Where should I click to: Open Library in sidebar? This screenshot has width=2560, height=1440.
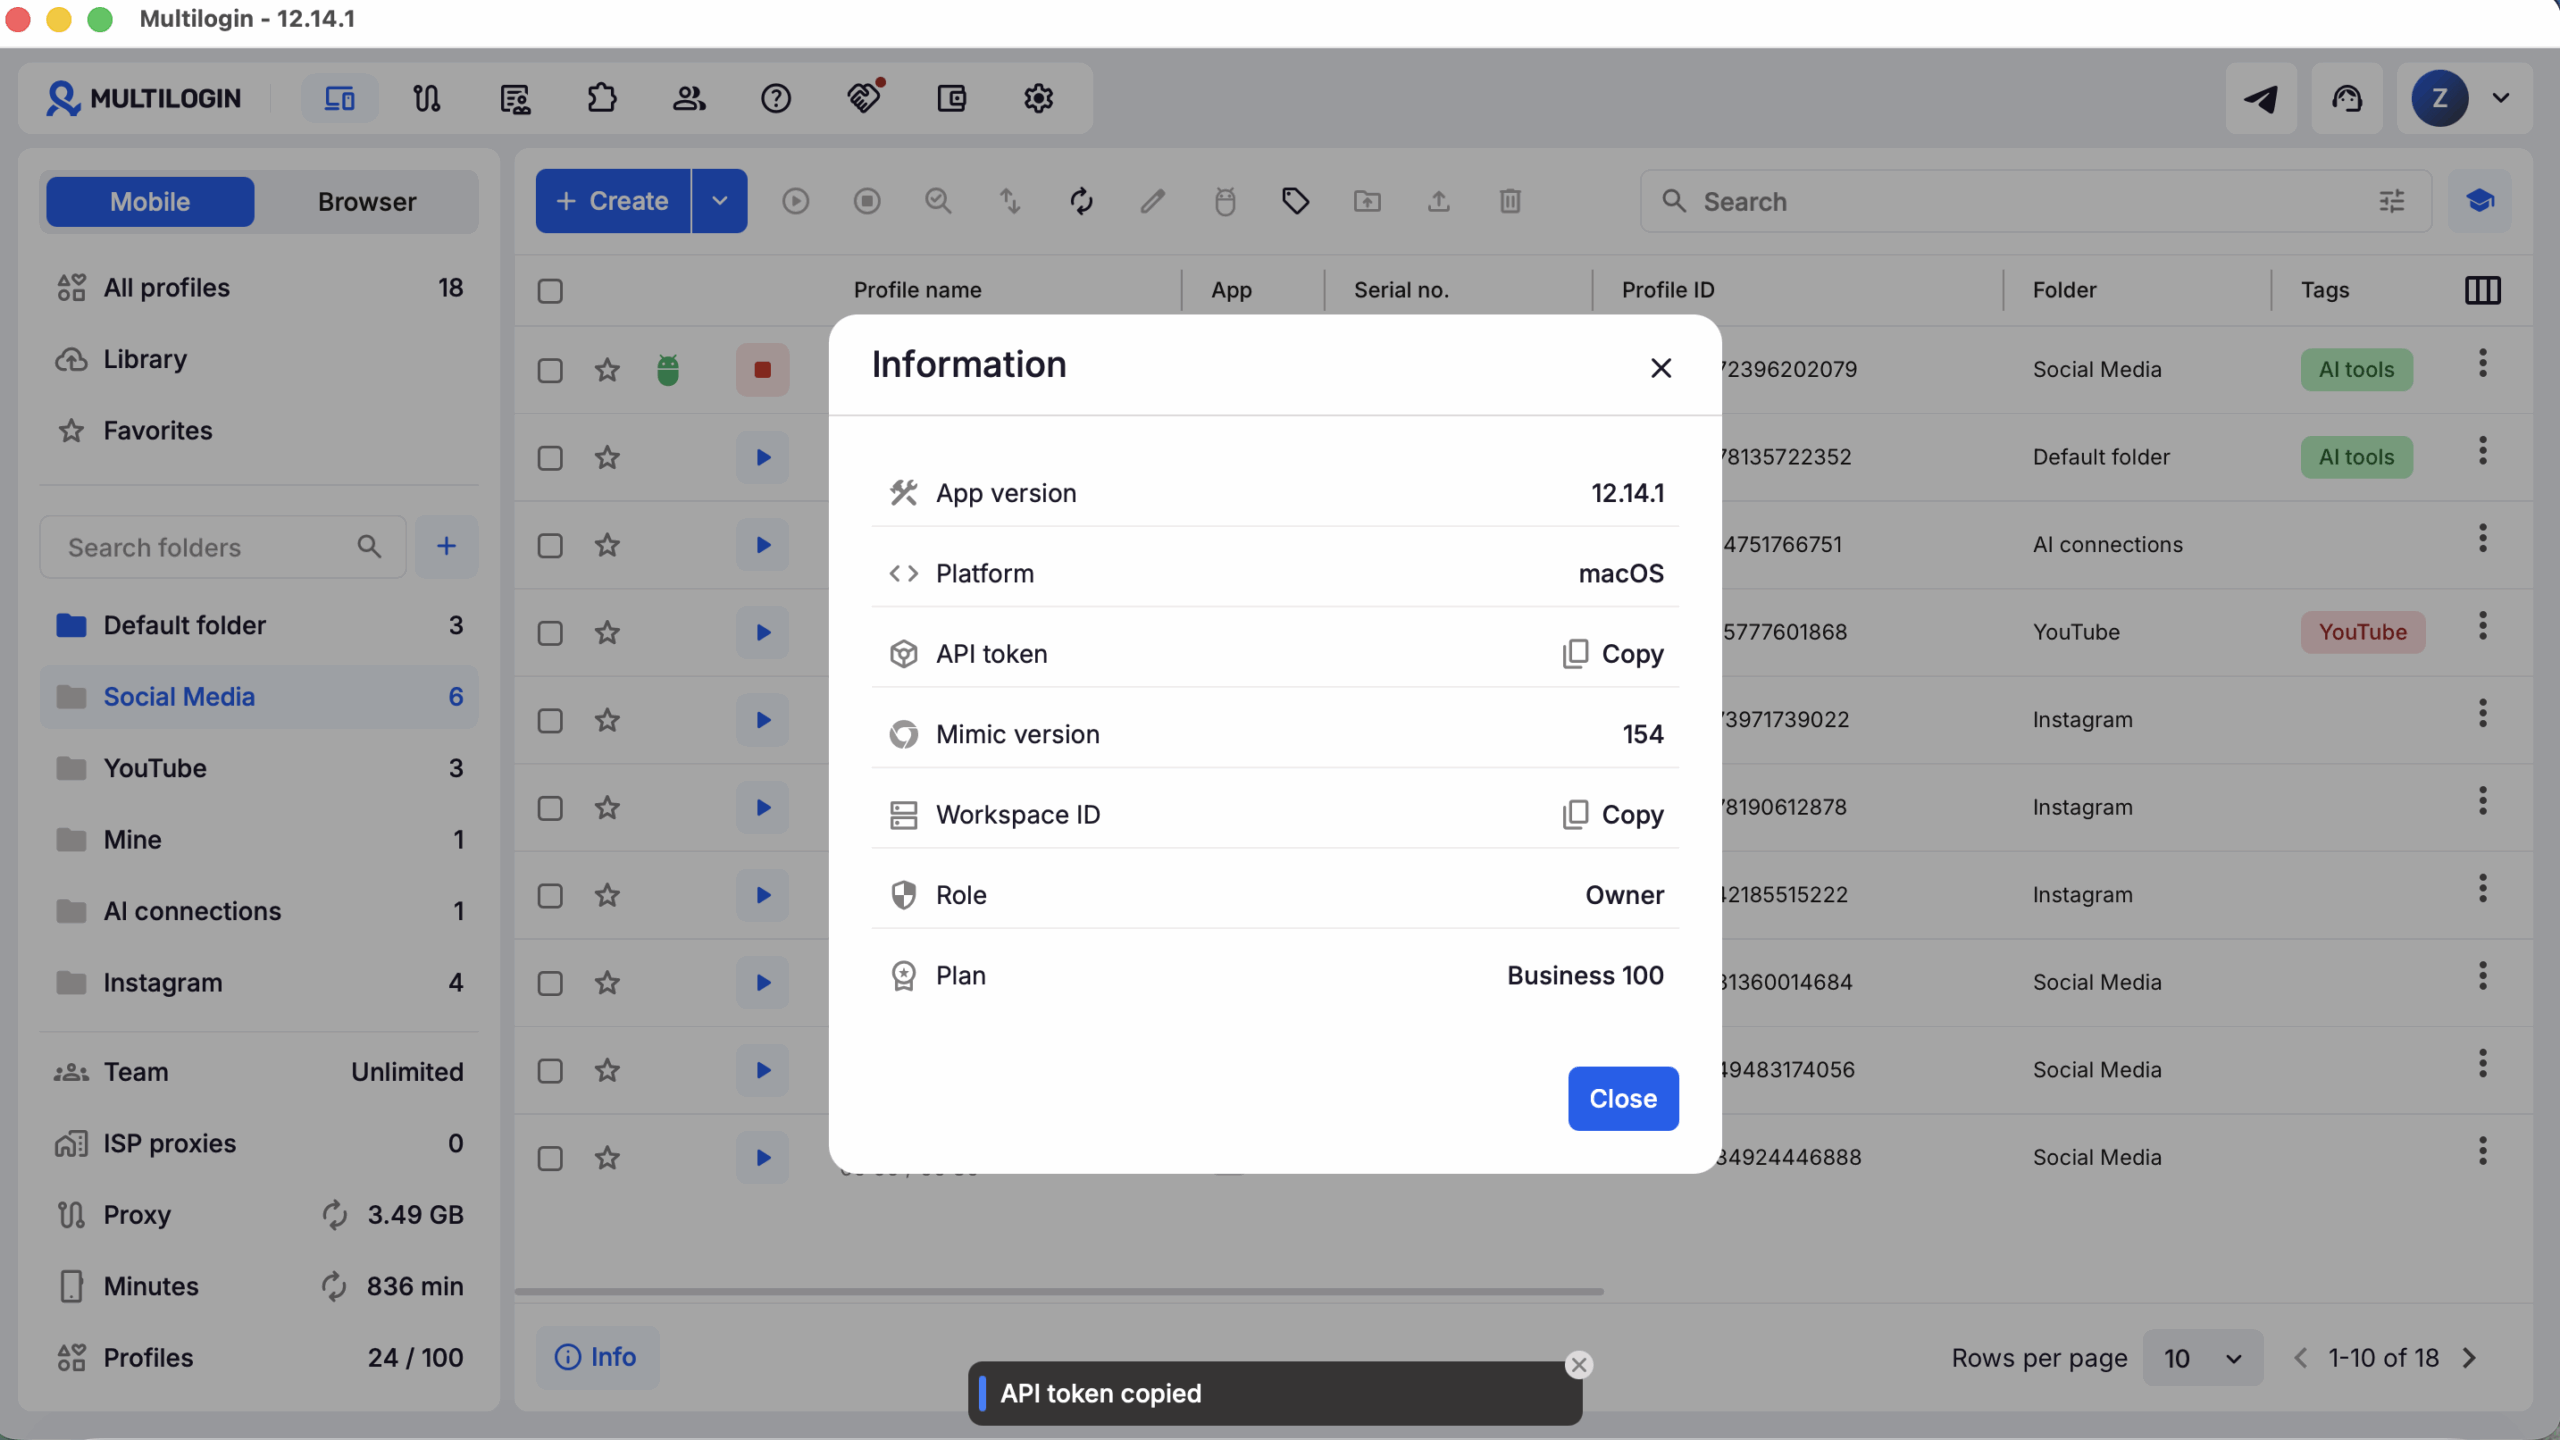(x=259, y=359)
